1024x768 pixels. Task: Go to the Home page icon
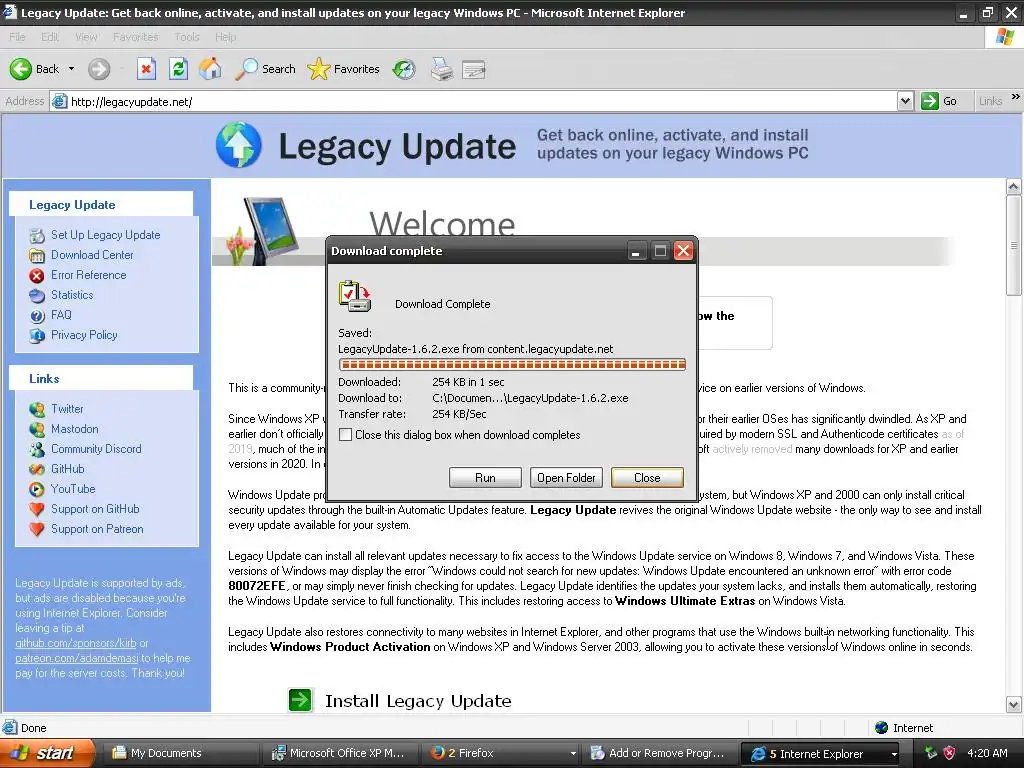point(210,69)
